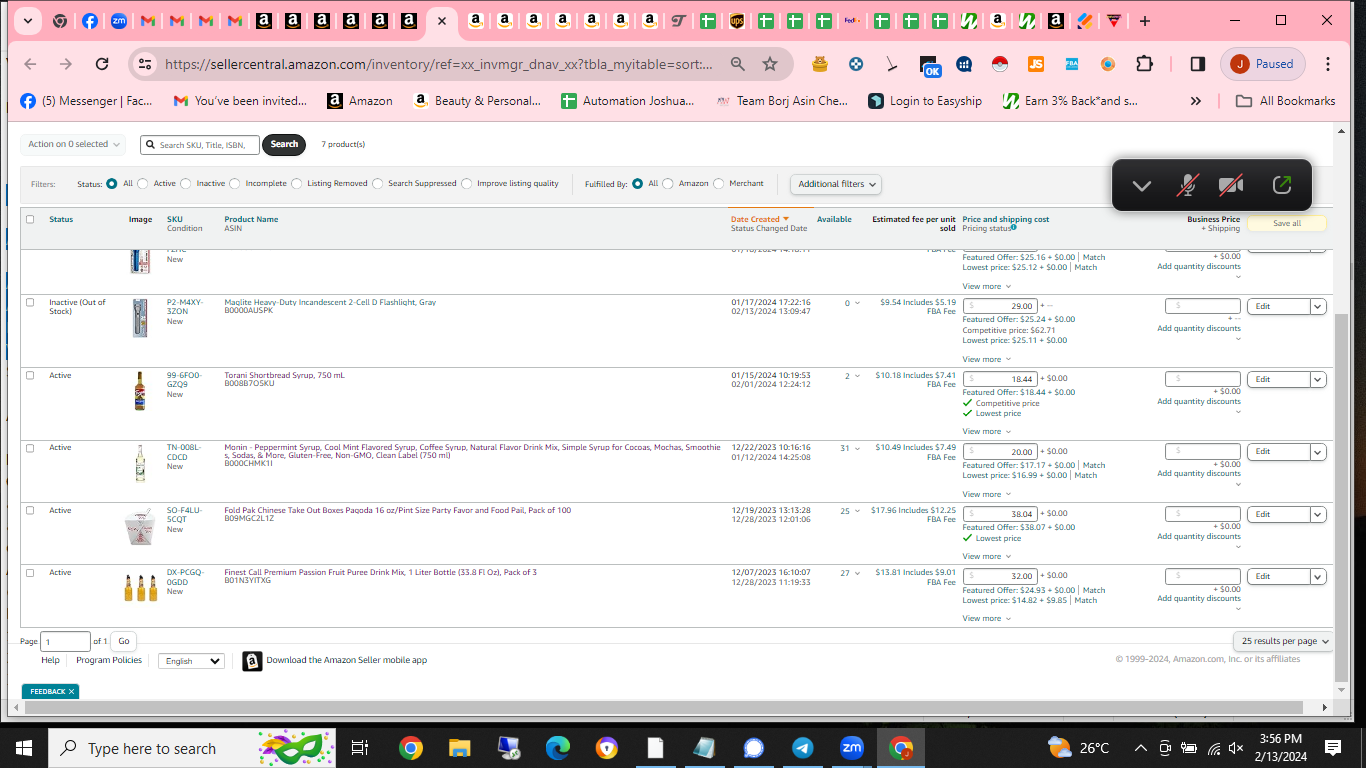The width and height of the screenshot is (1366, 768).
Task: Tick the select-all checkbox in table header
Action: 30,220
